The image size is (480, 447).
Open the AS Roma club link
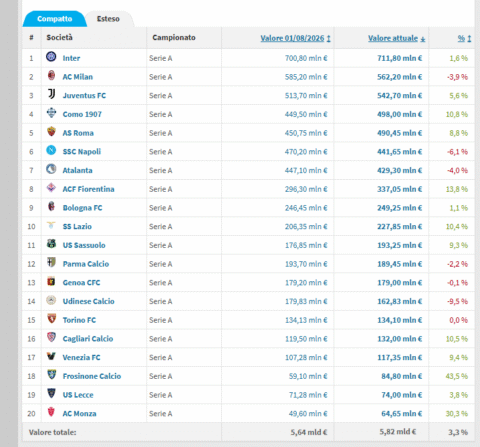(78, 133)
